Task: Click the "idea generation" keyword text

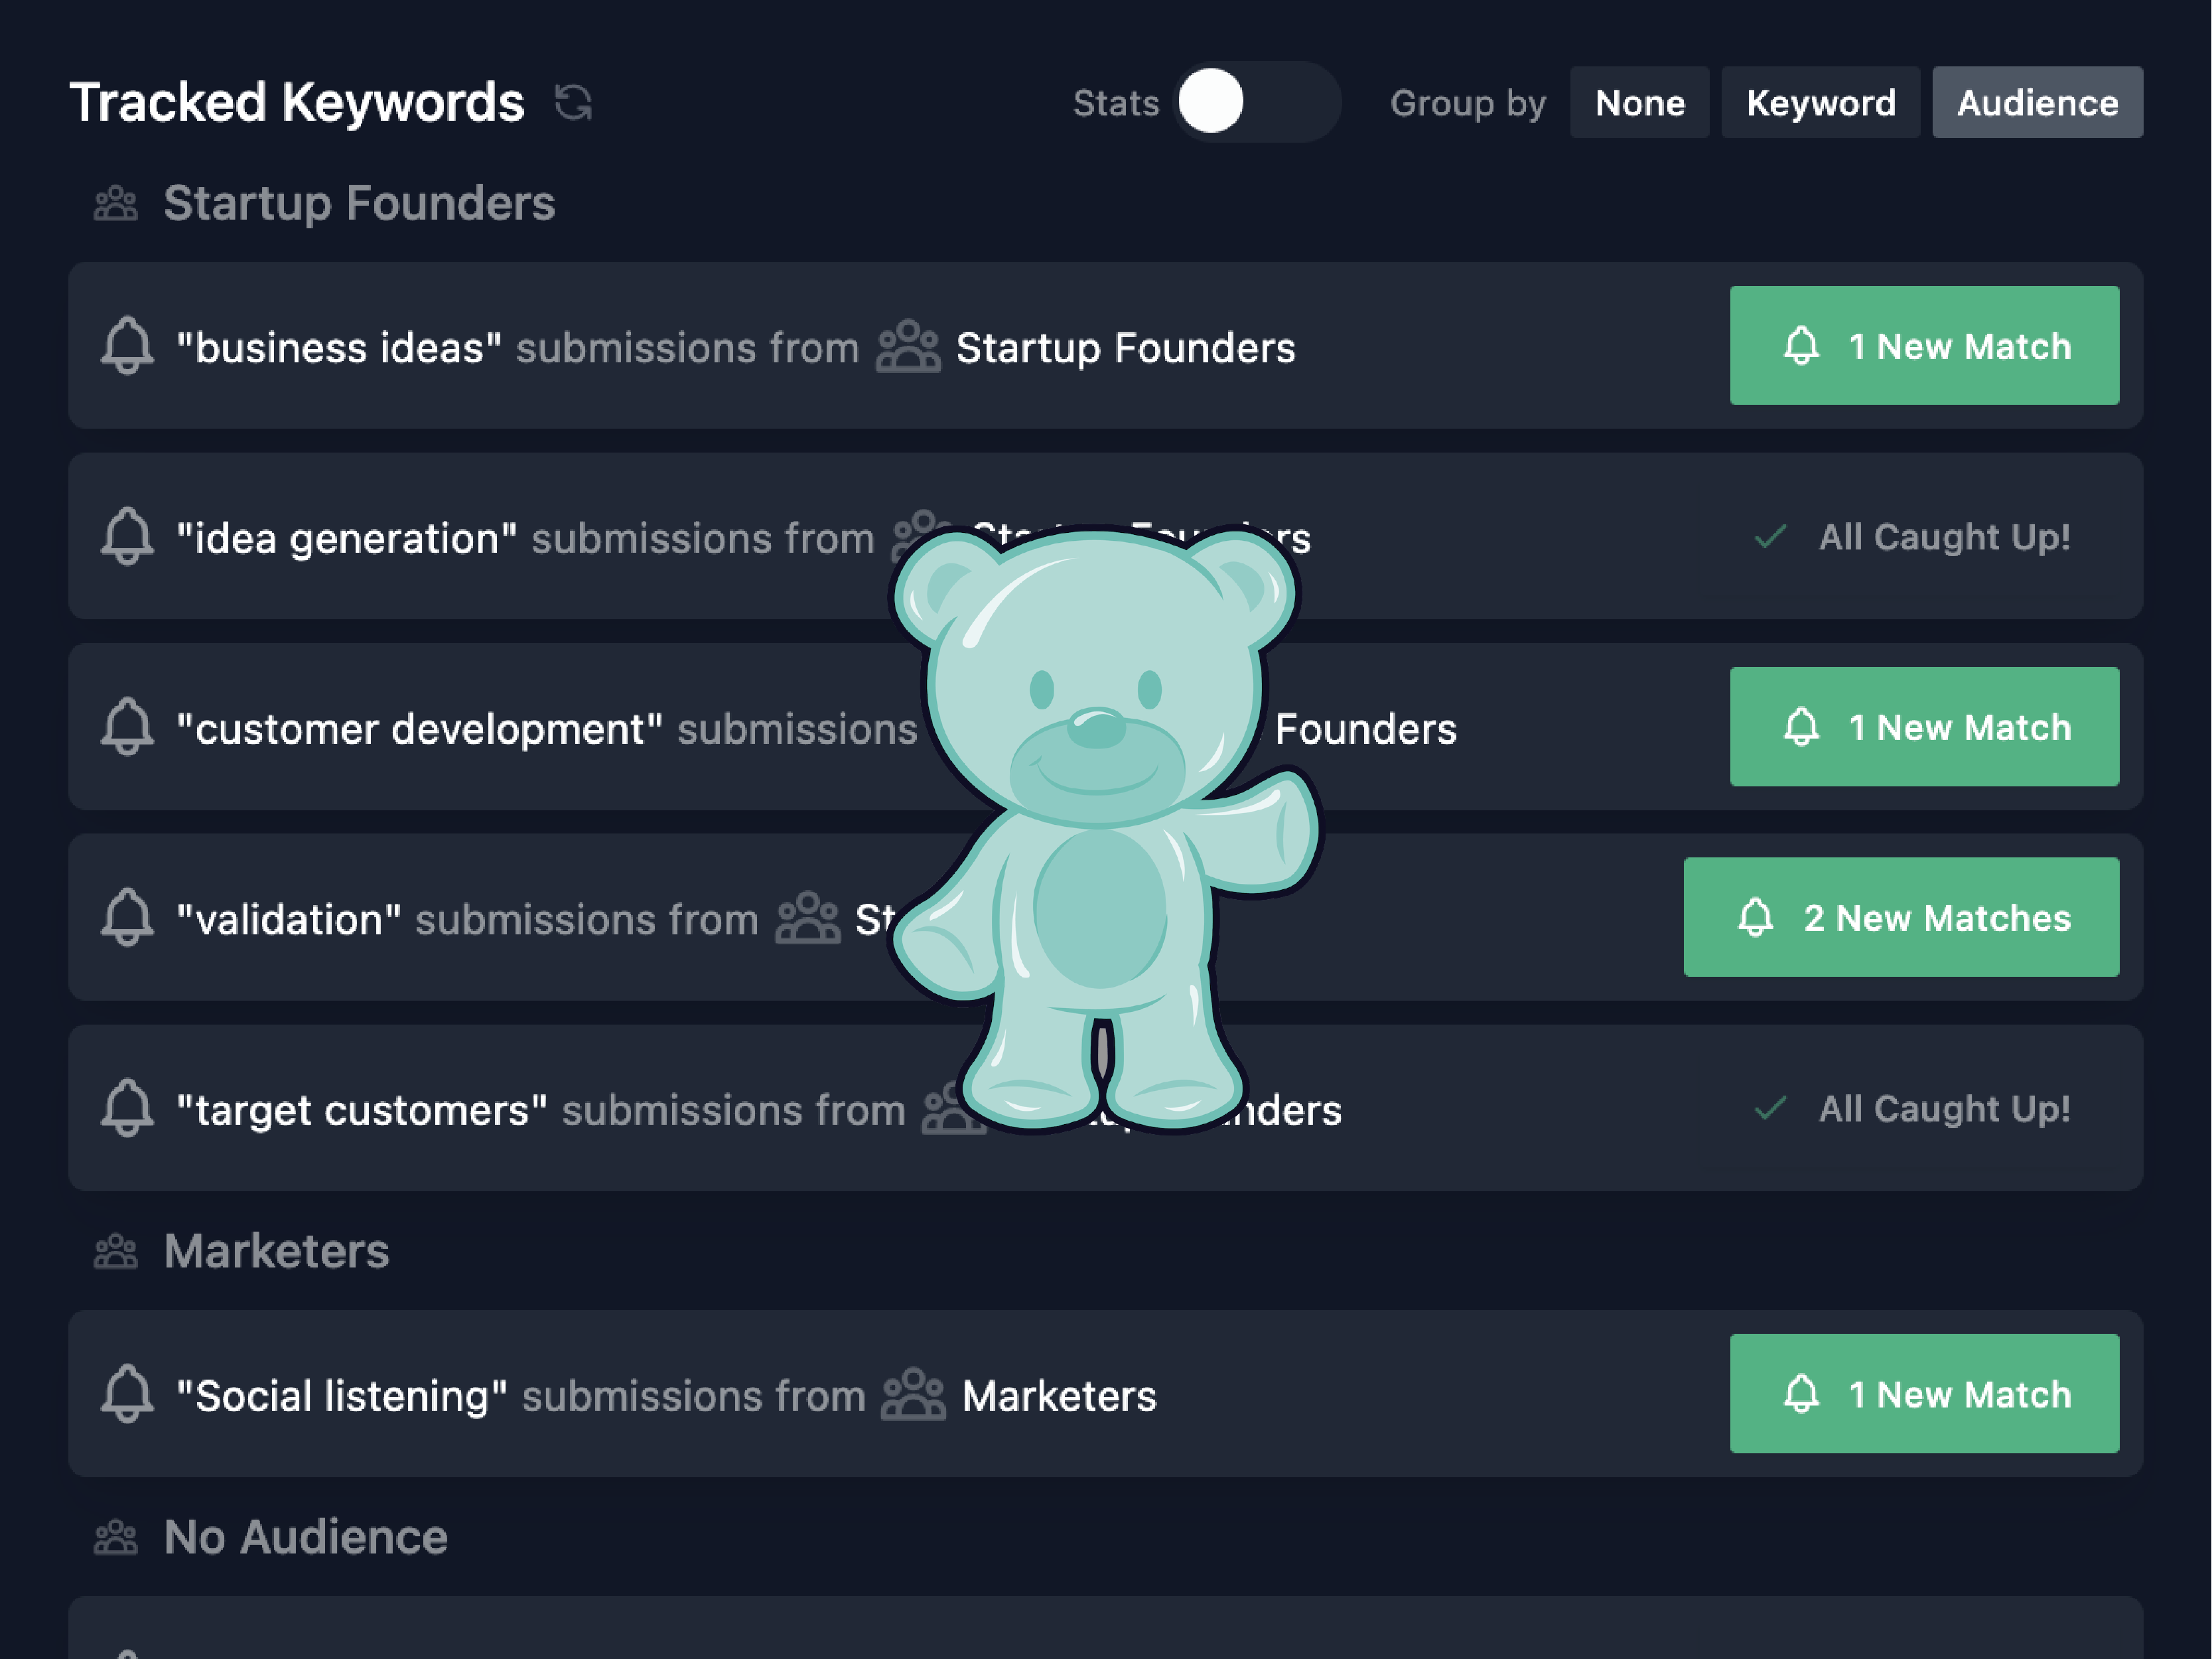Action: [347, 539]
